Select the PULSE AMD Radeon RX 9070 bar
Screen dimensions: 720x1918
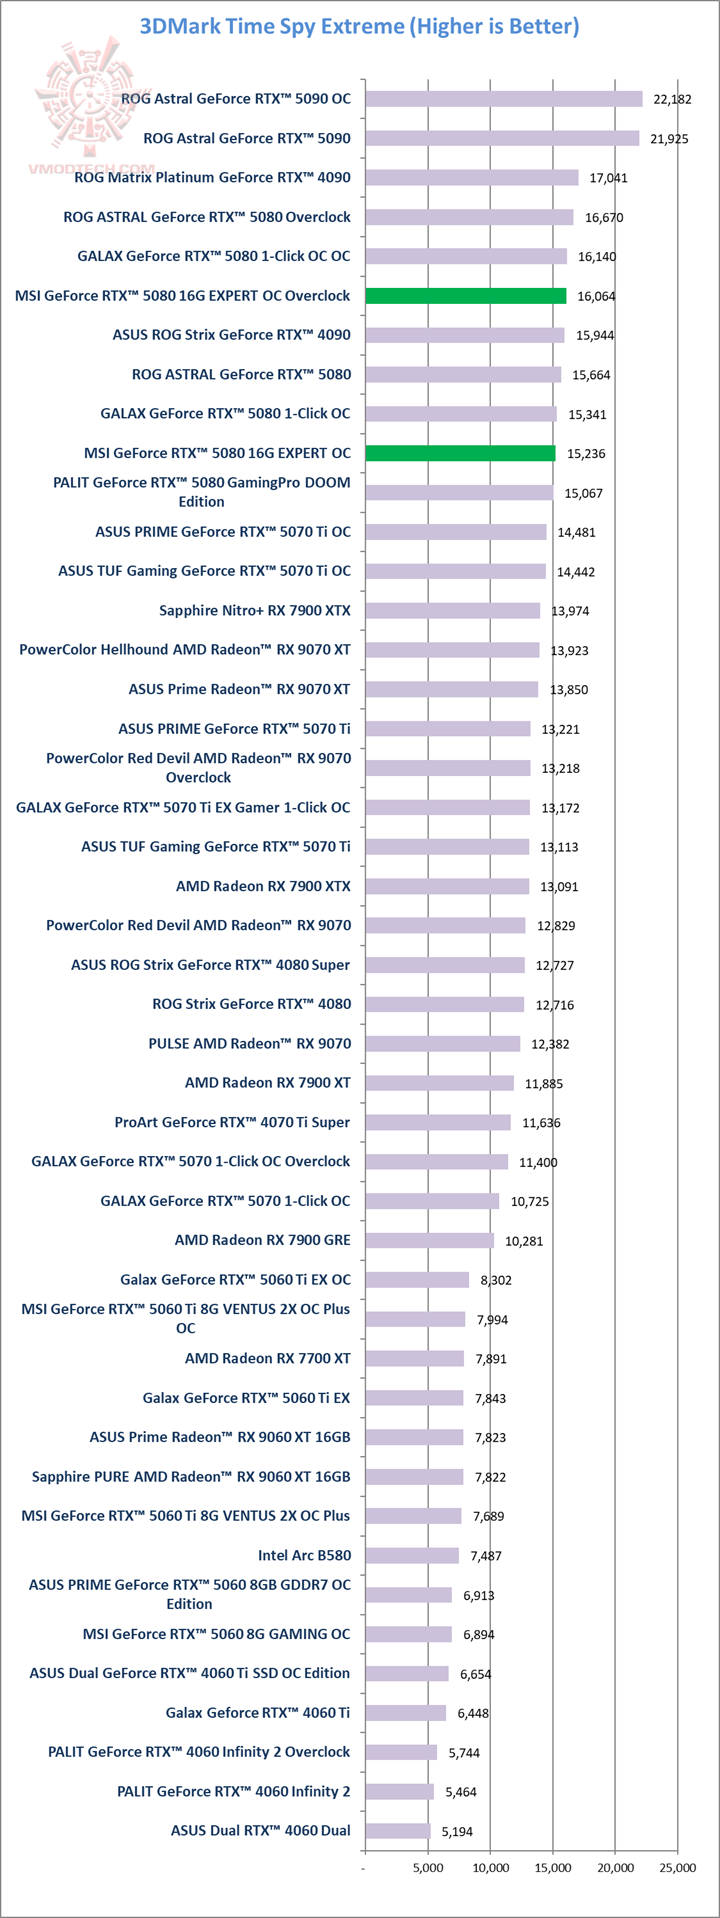[x=442, y=1044]
